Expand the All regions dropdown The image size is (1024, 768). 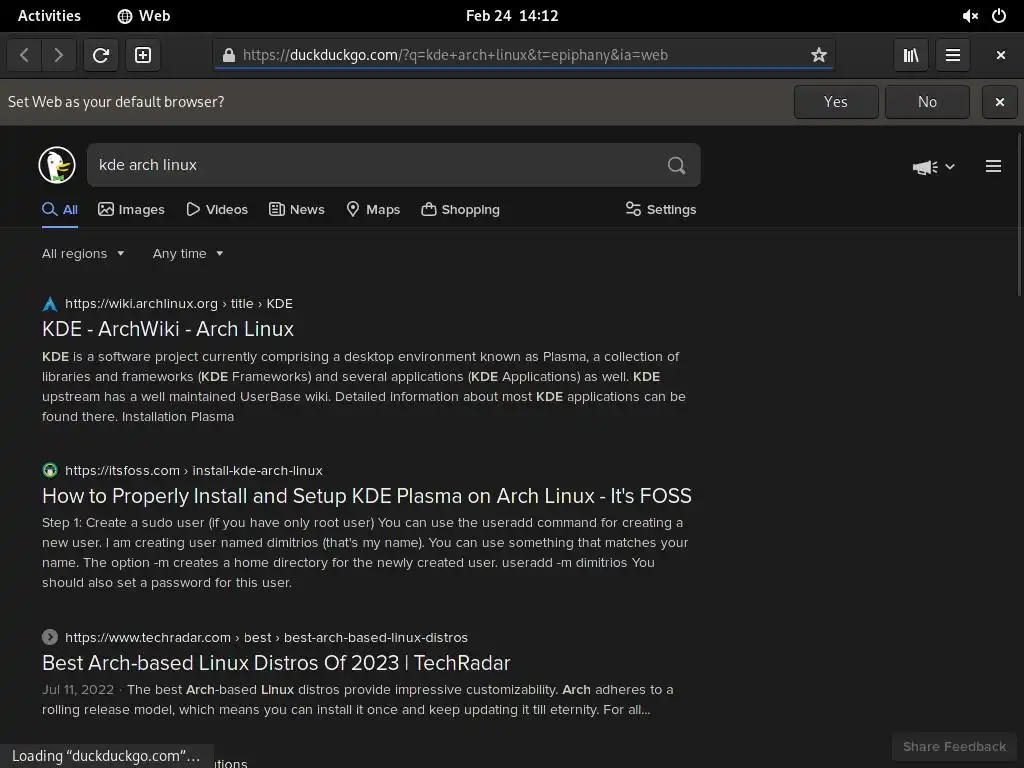click(x=83, y=253)
